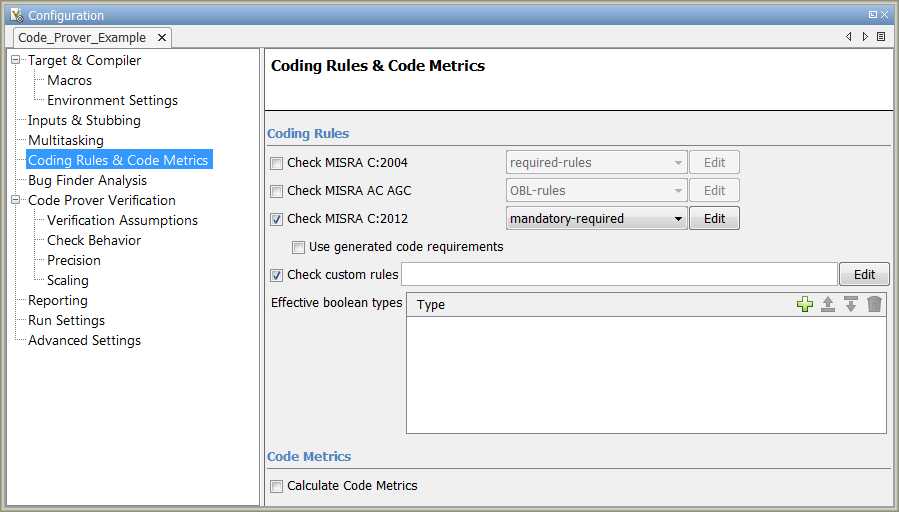Enable the Check MISRA C:2004 checkbox

[277, 163]
